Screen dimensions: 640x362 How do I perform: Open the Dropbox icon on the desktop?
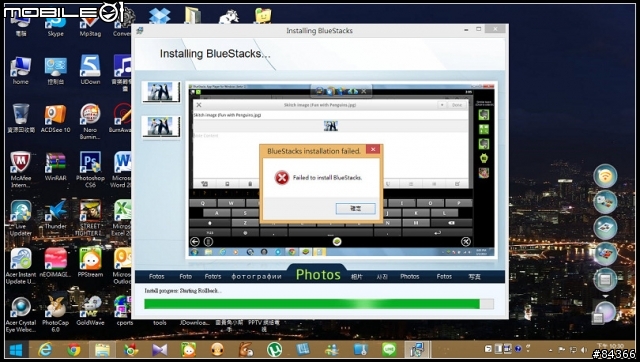tap(160, 16)
